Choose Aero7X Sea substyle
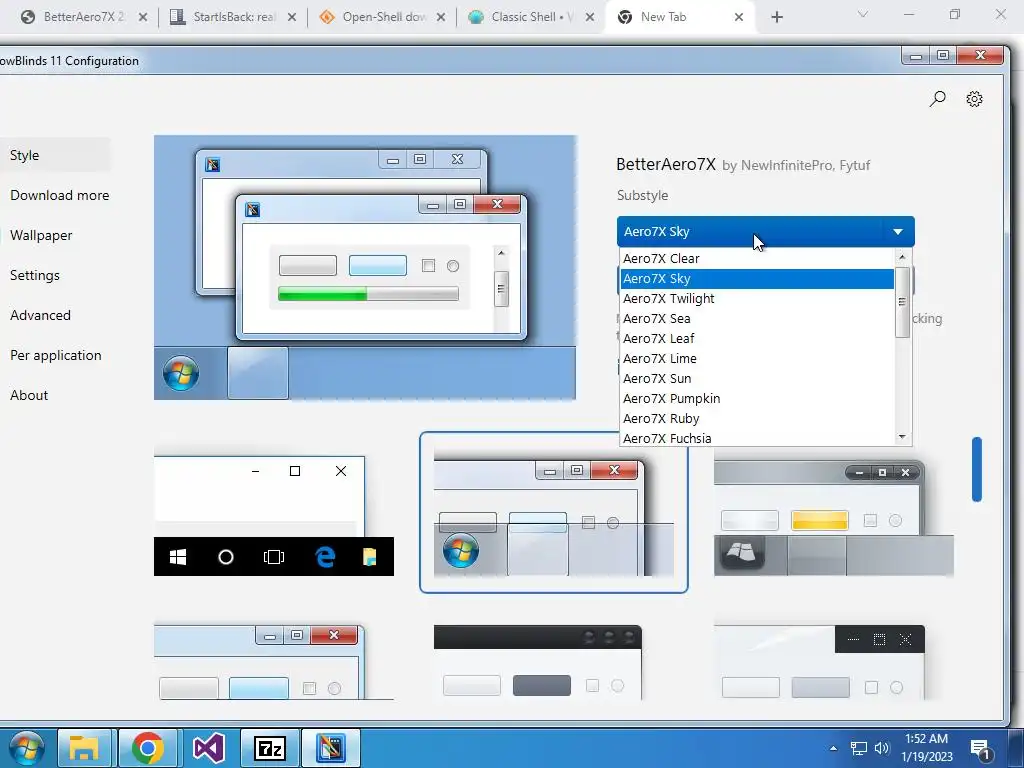 tap(756, 319)
